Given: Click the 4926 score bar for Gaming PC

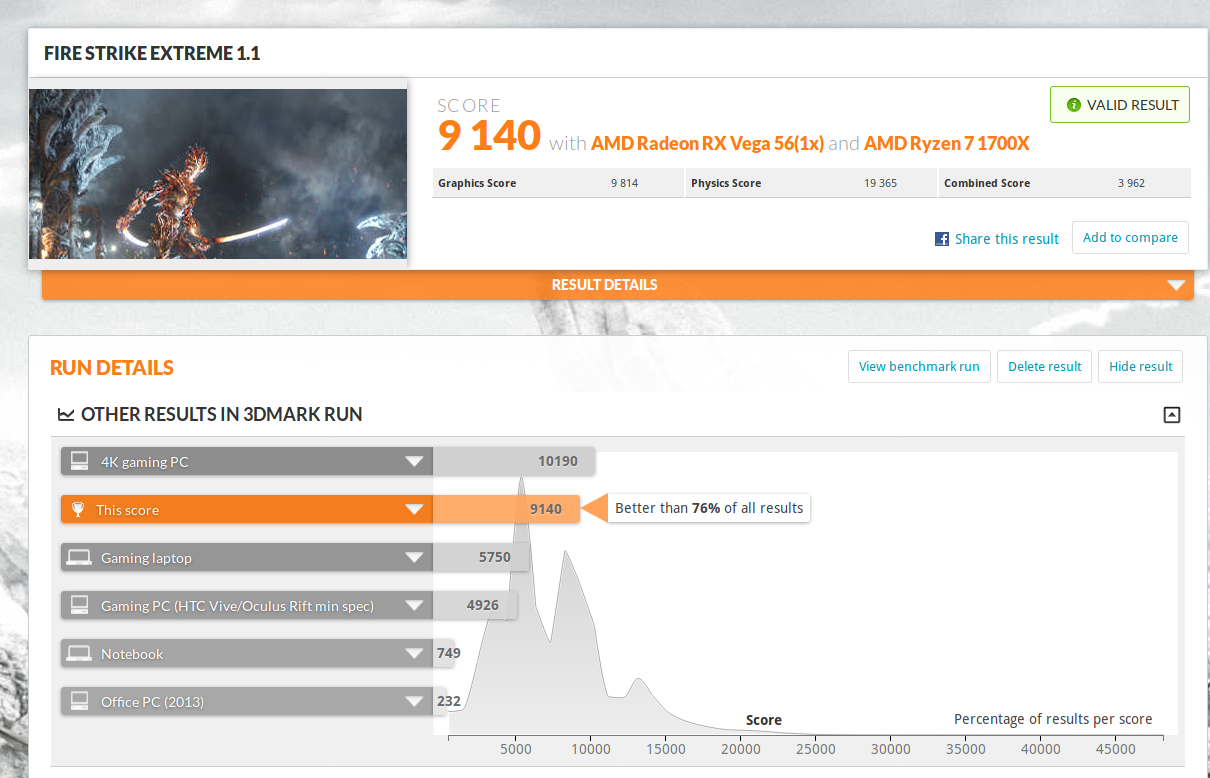Looking at the screenshot, I should [475, 606].
